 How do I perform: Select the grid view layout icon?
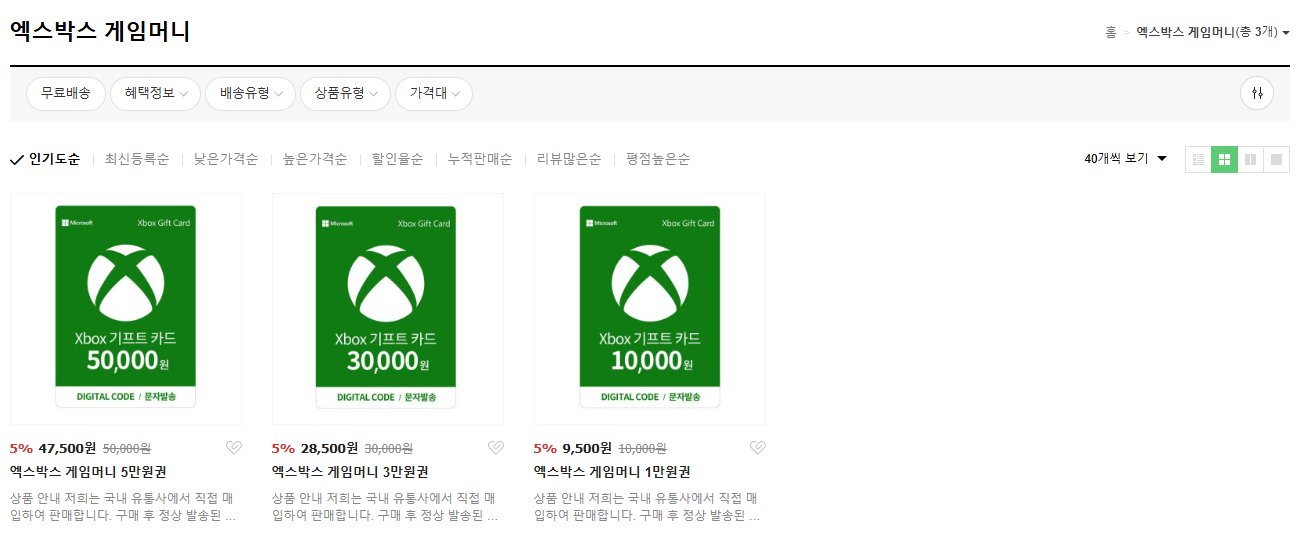point(1224,159)
